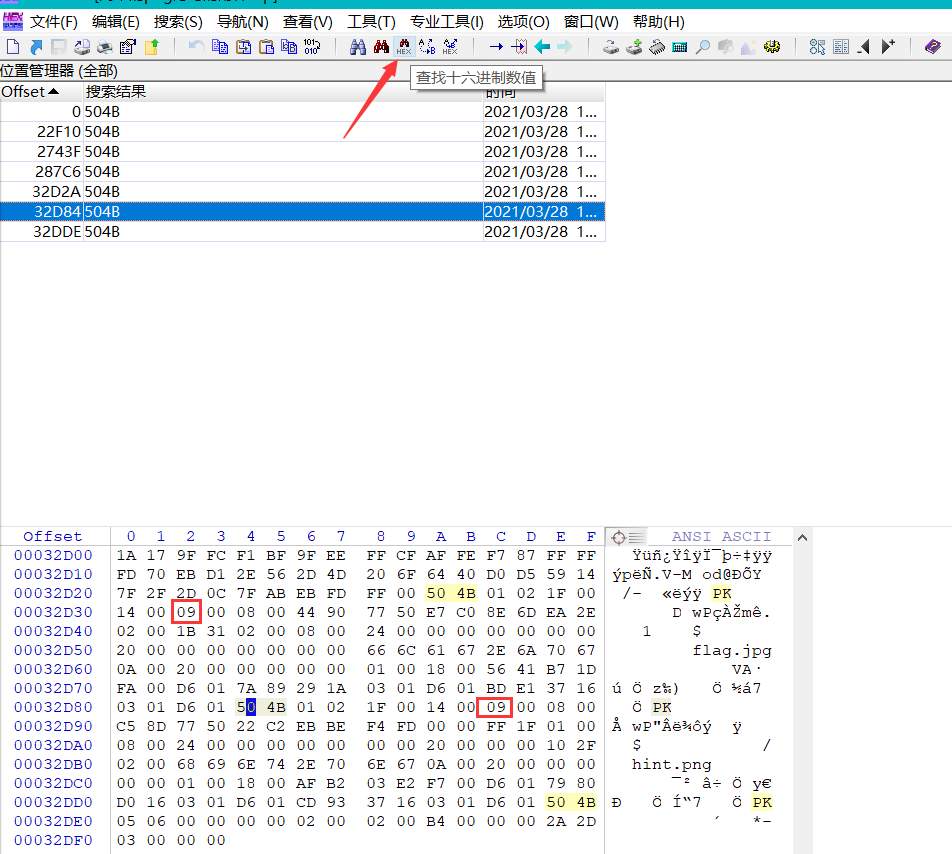This screenshot has width=952, height=854.
Task: Click the Calculator icon in toolbar
Action: point(680,47)
